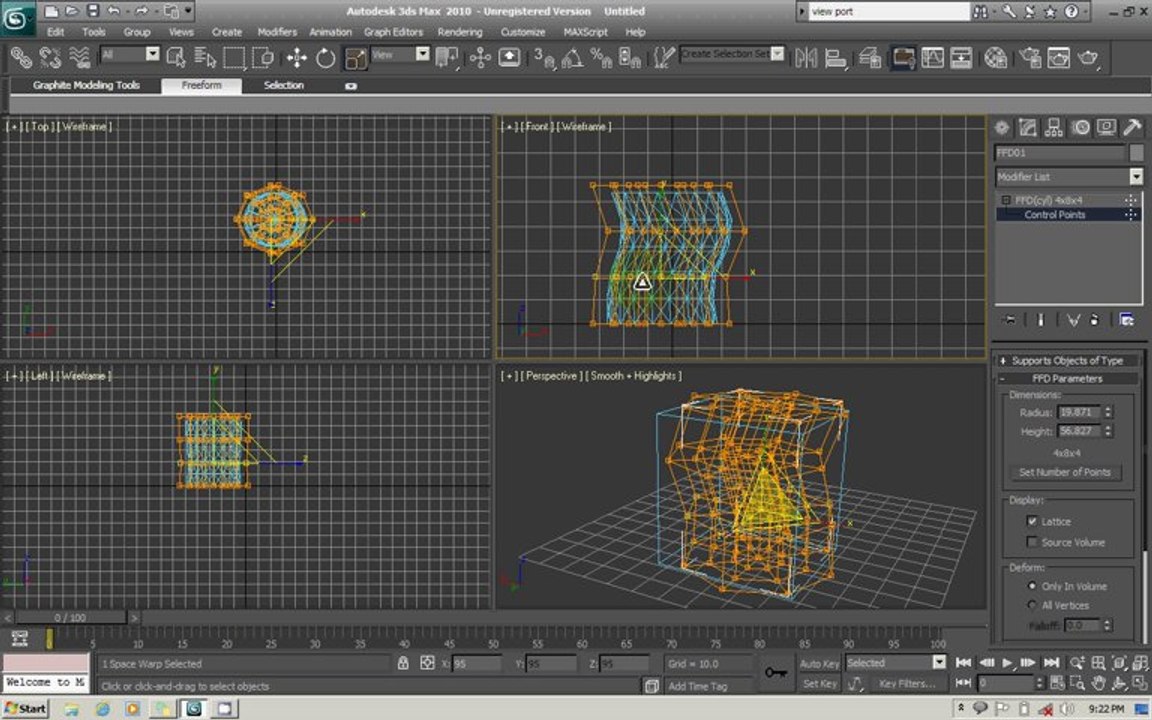
Task: Switch to the Hierarchy command panel
Action: [1054, 128]
